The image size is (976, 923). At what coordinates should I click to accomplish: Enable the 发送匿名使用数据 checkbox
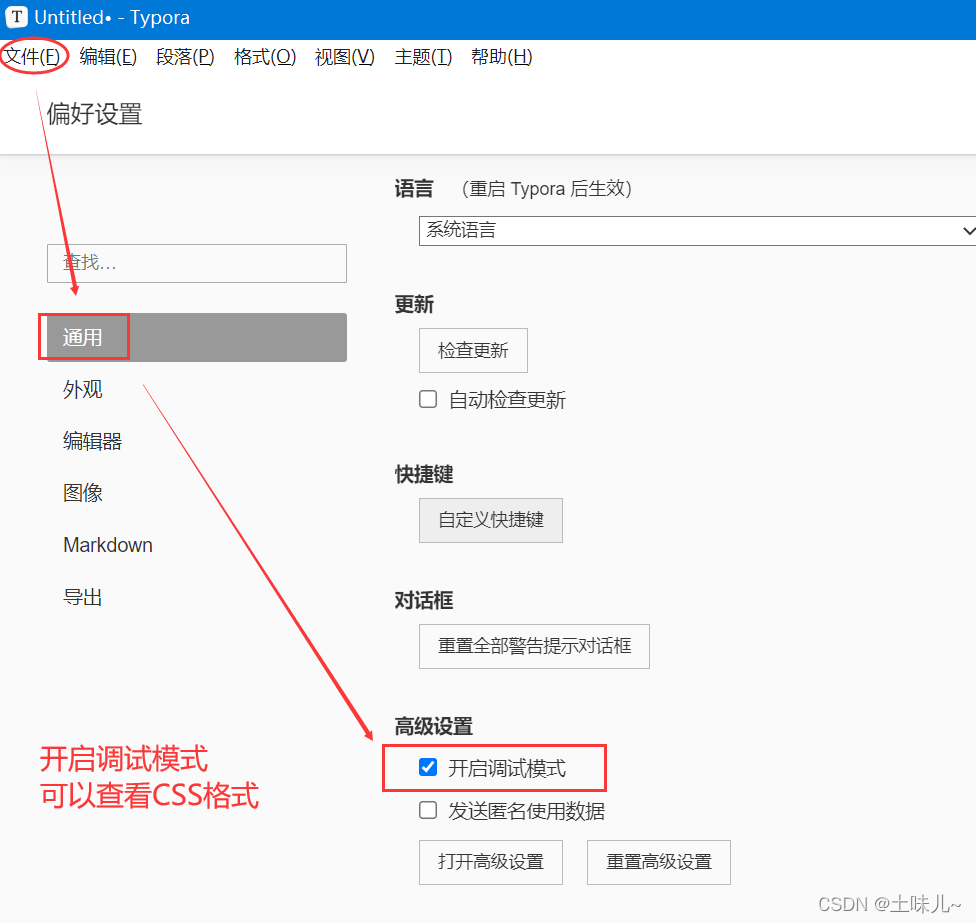coord(428,810)
